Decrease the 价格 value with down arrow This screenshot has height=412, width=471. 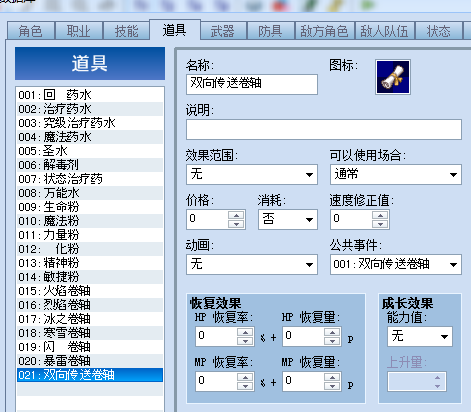pyautogui.click(x=236, y=224)
